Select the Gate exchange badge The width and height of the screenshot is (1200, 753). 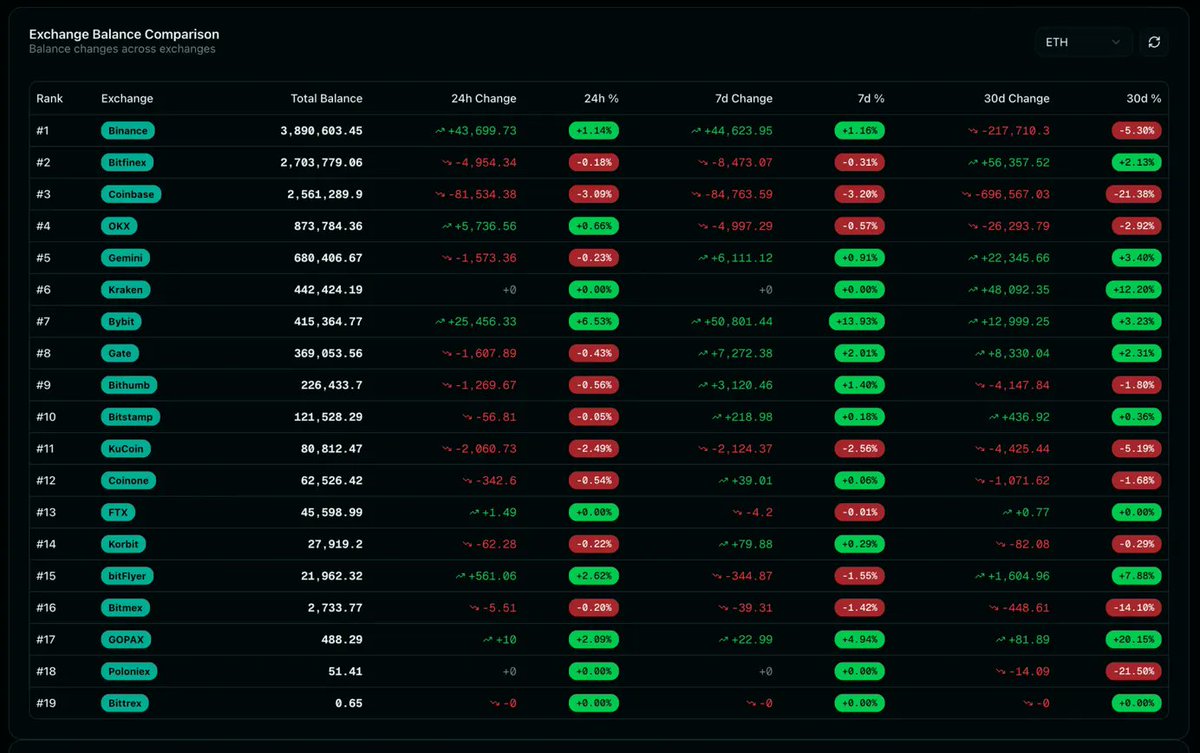(119, 353)
